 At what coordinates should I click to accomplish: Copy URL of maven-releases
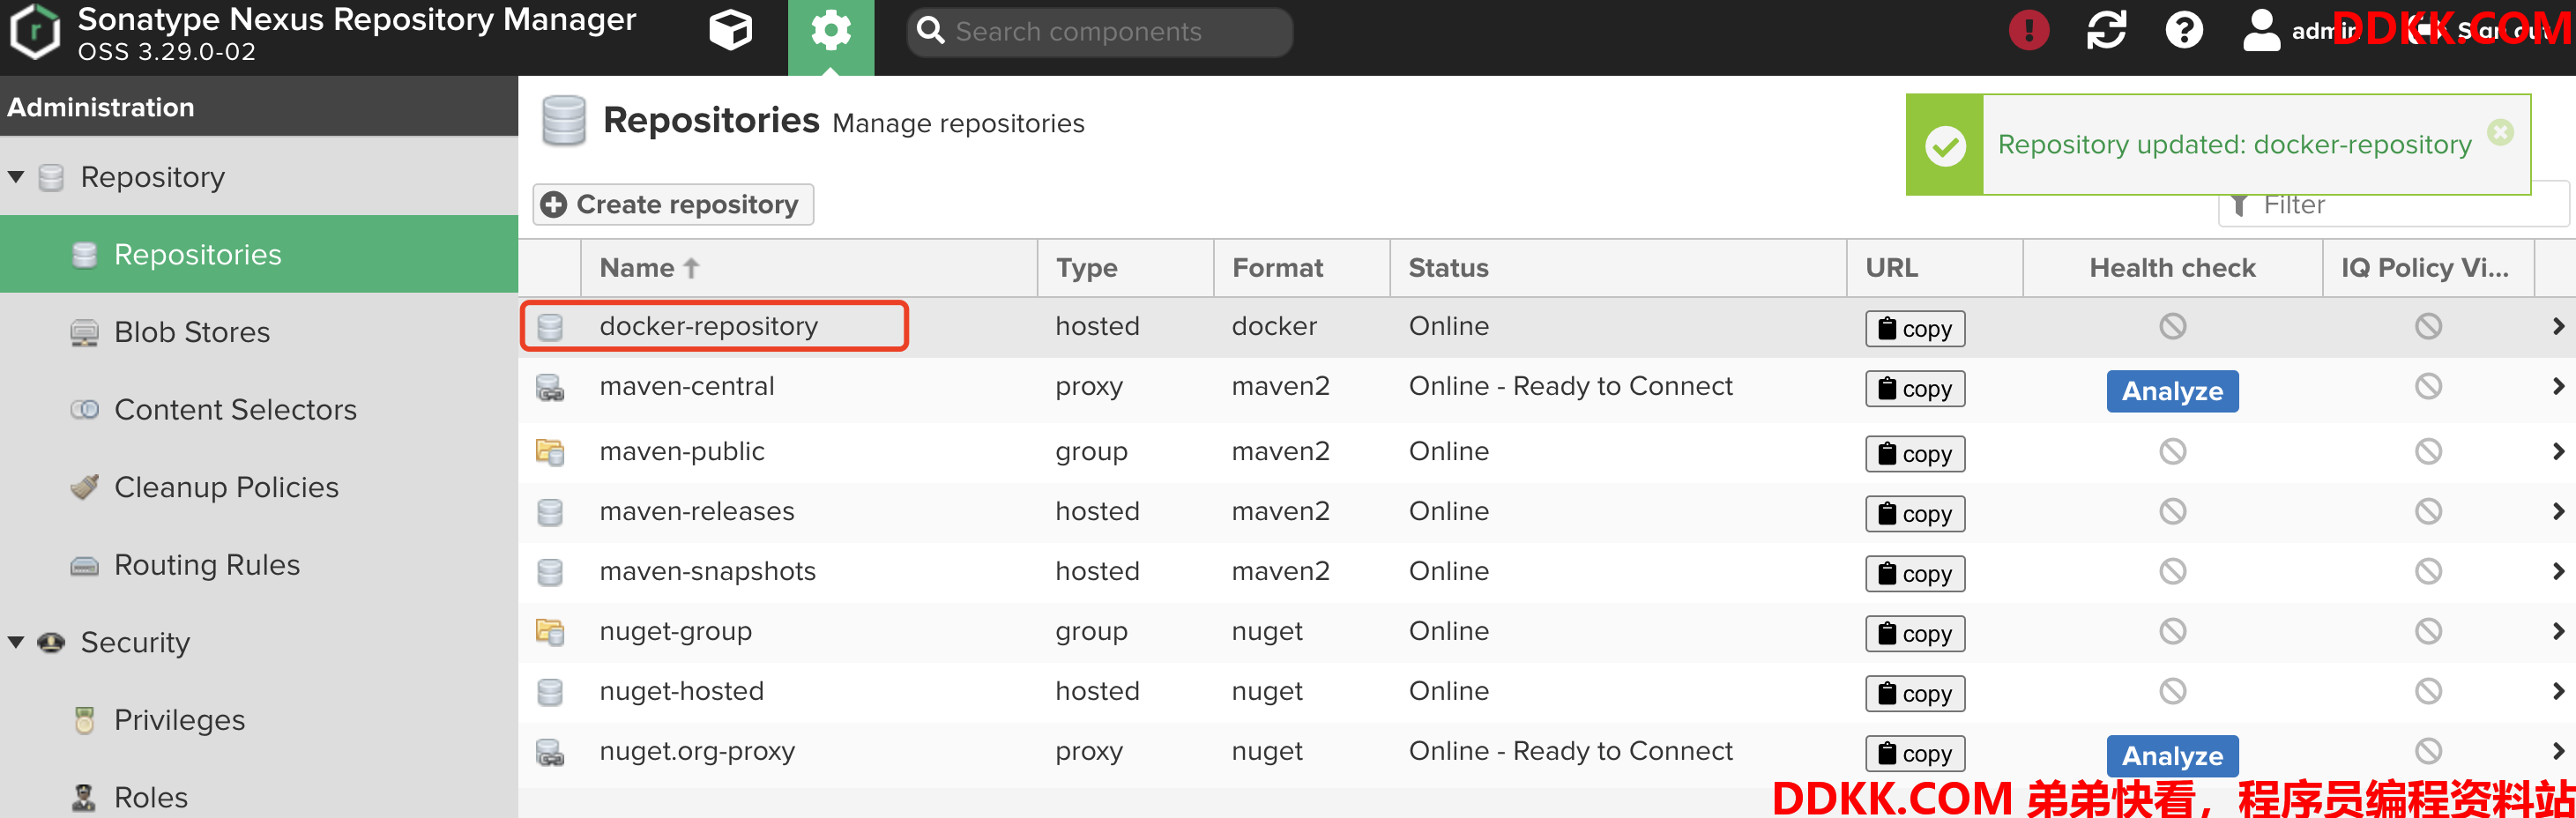pyautogui.click(x=1914, y=514)
